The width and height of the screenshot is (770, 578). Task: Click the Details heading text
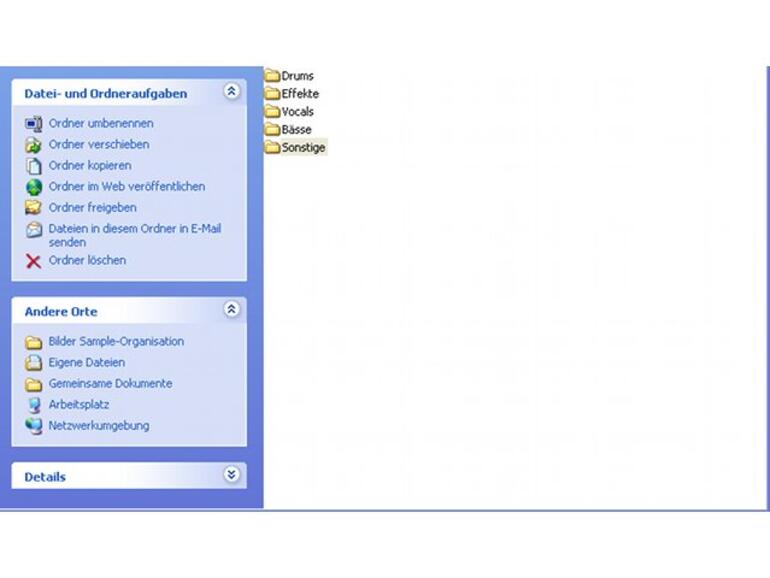pos(45,477)
